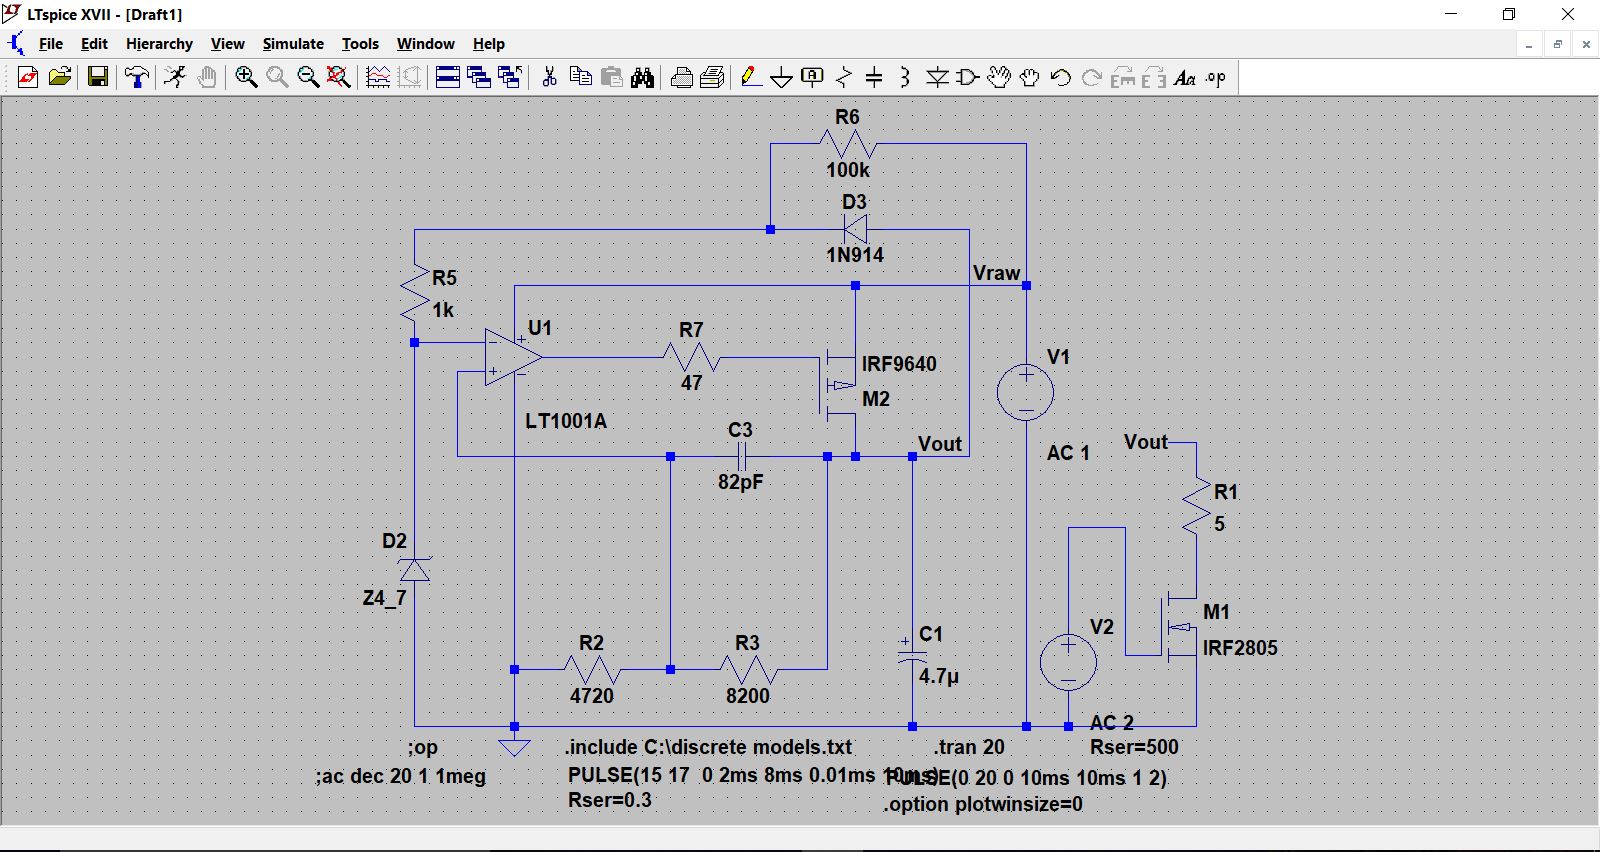Click the '1N914' diode label
Image resolution: width=1600 pixels, height=852 pixels.
[855, 255]
